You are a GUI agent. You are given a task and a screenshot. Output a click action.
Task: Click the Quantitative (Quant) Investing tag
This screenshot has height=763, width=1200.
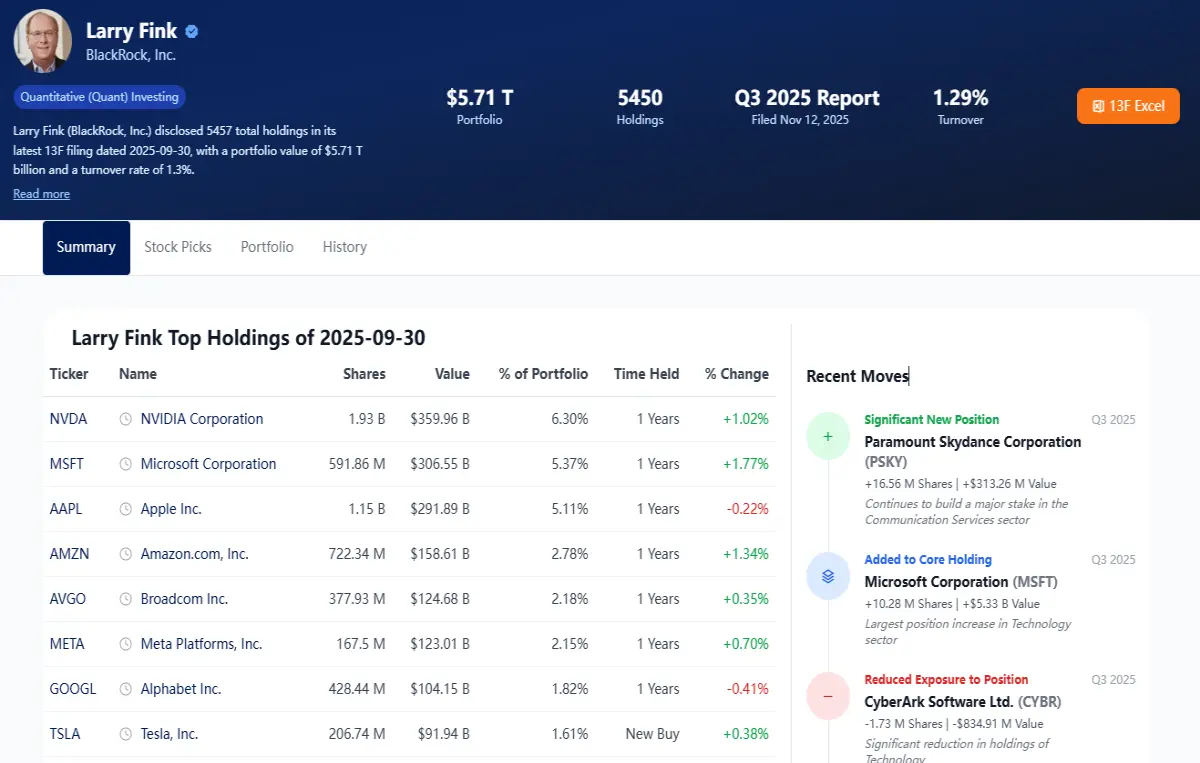100,97
